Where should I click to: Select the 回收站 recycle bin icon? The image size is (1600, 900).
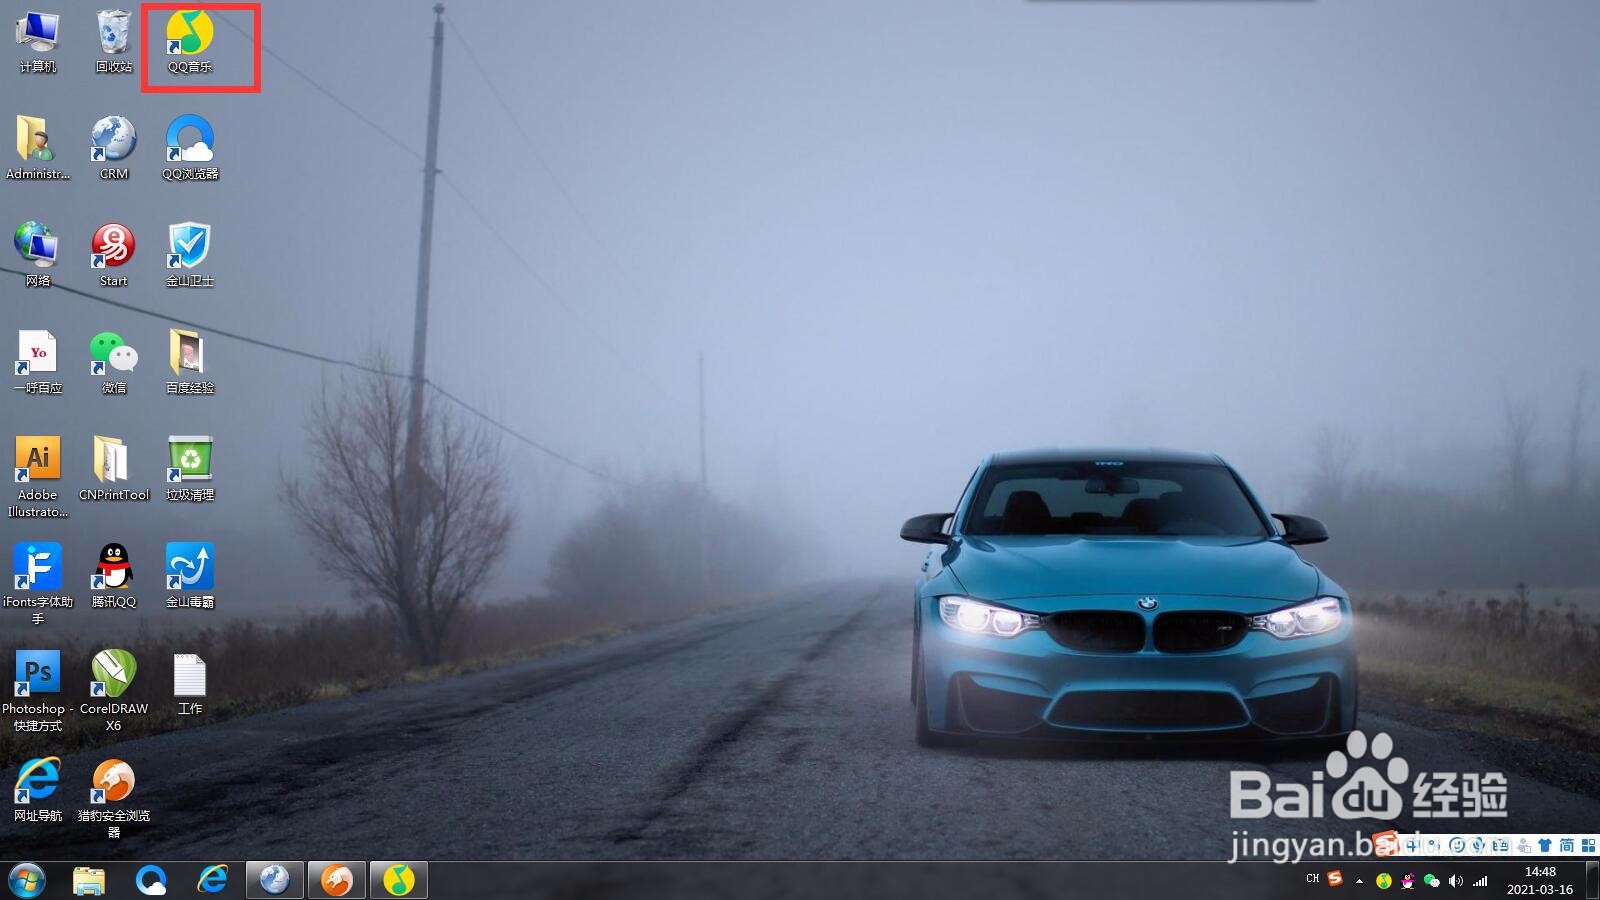pos(114,42)
